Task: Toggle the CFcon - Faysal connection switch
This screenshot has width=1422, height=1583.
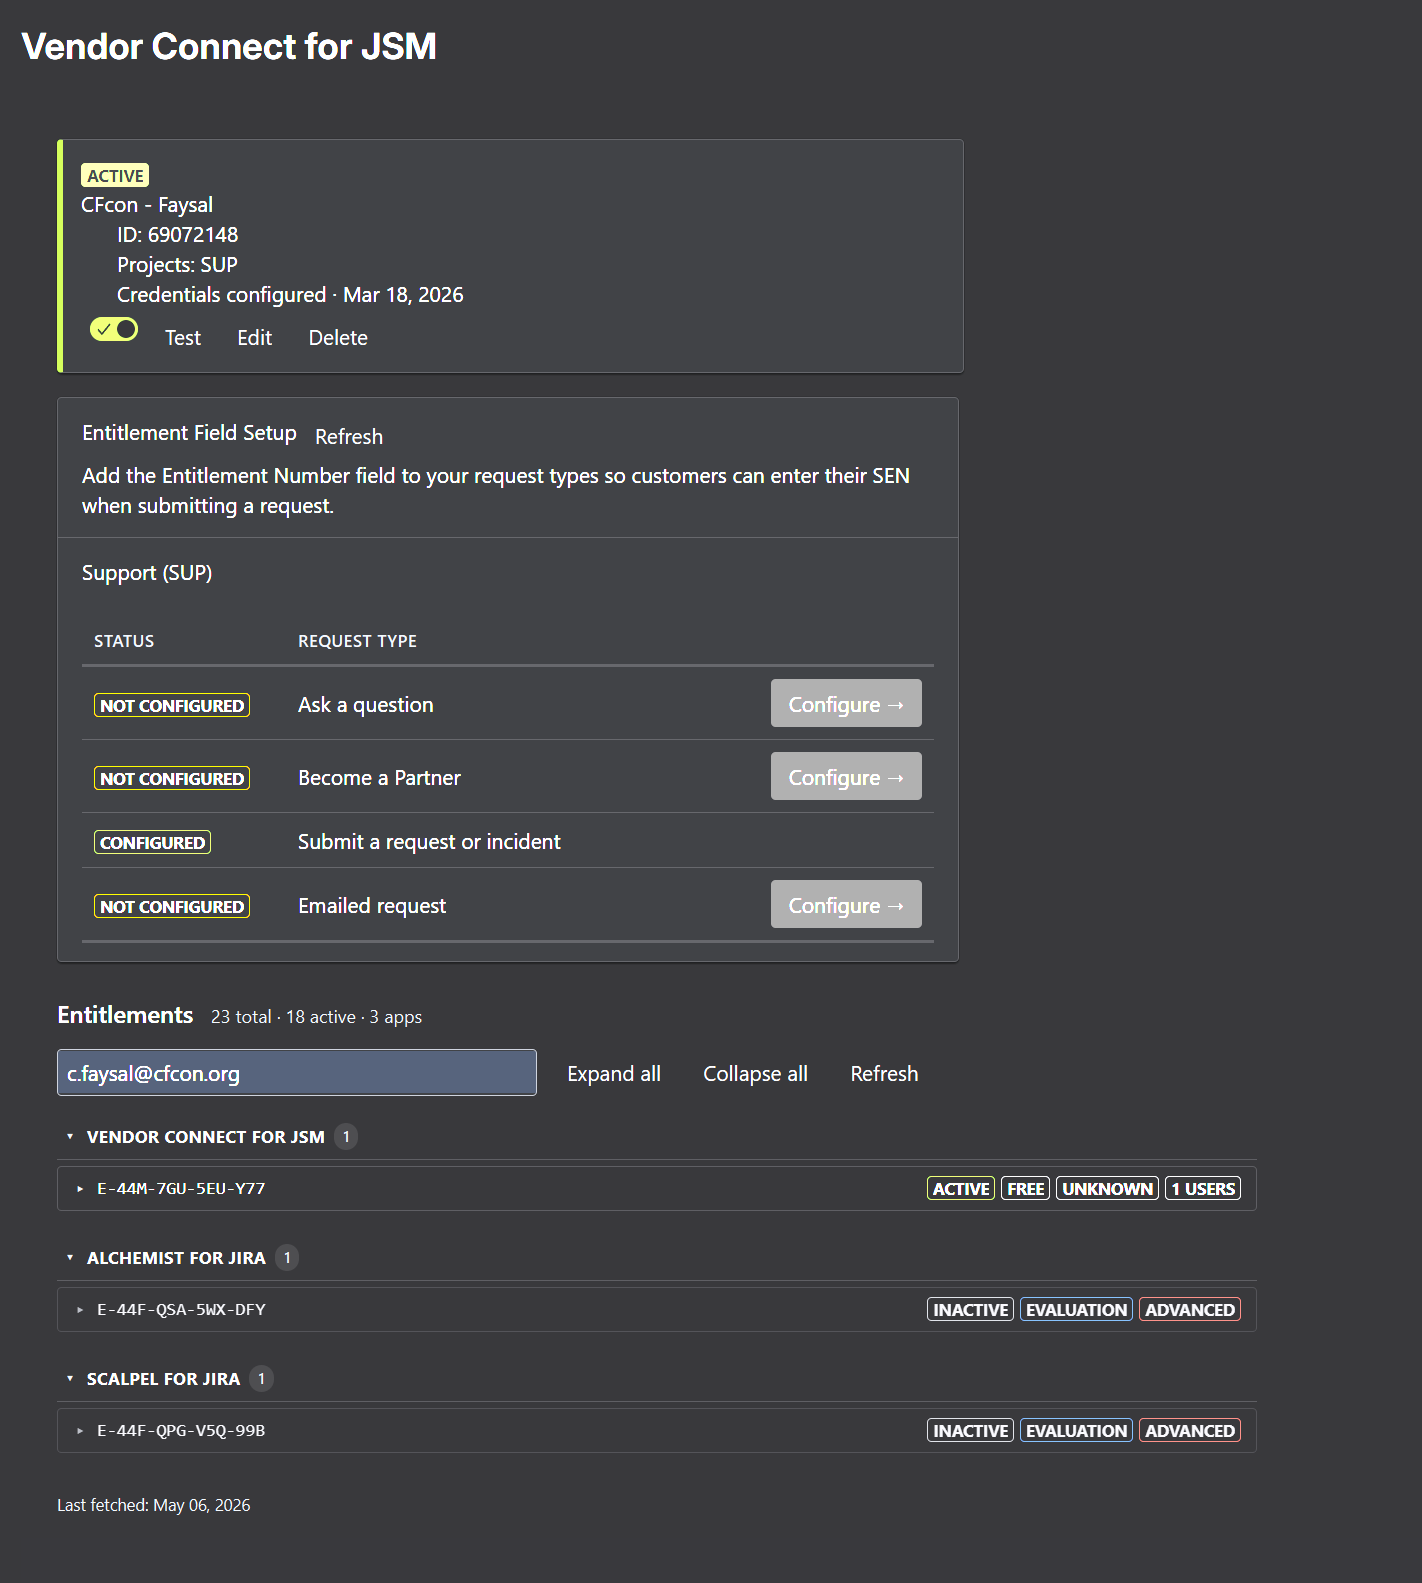Action: (x=114, y=329)
